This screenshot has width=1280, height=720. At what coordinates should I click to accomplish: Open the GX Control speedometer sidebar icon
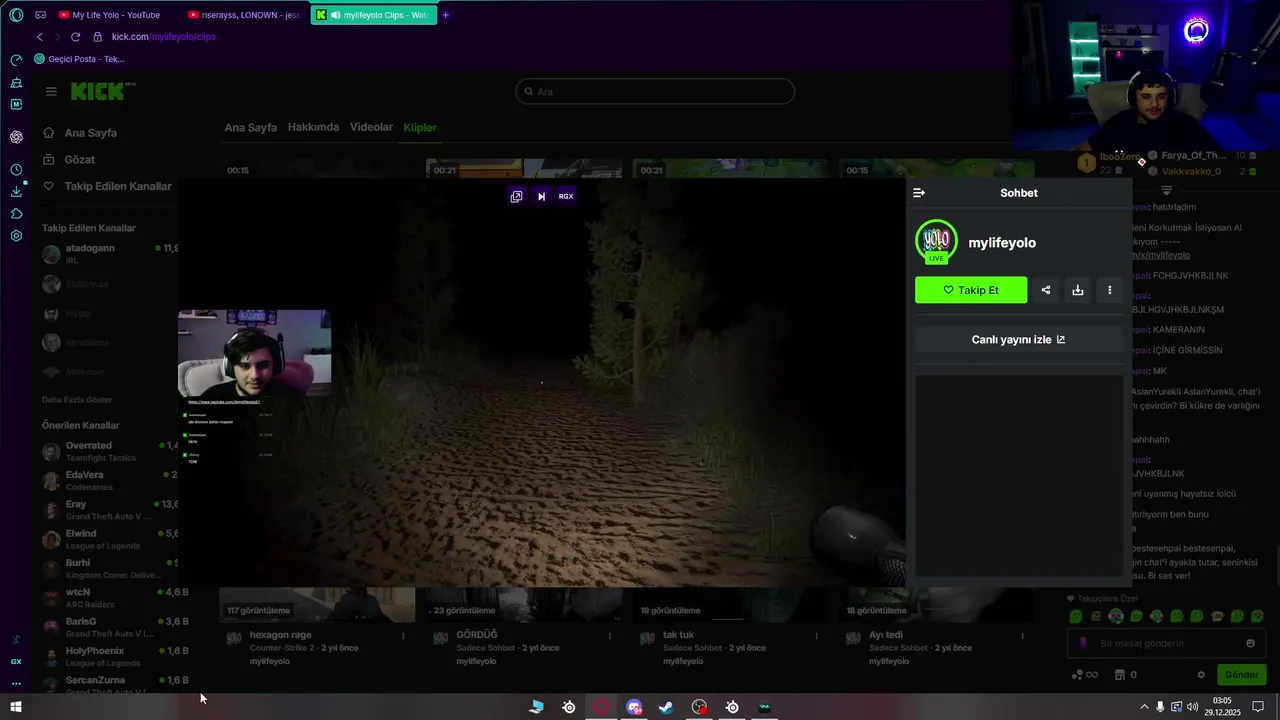[x=16, y=60]
